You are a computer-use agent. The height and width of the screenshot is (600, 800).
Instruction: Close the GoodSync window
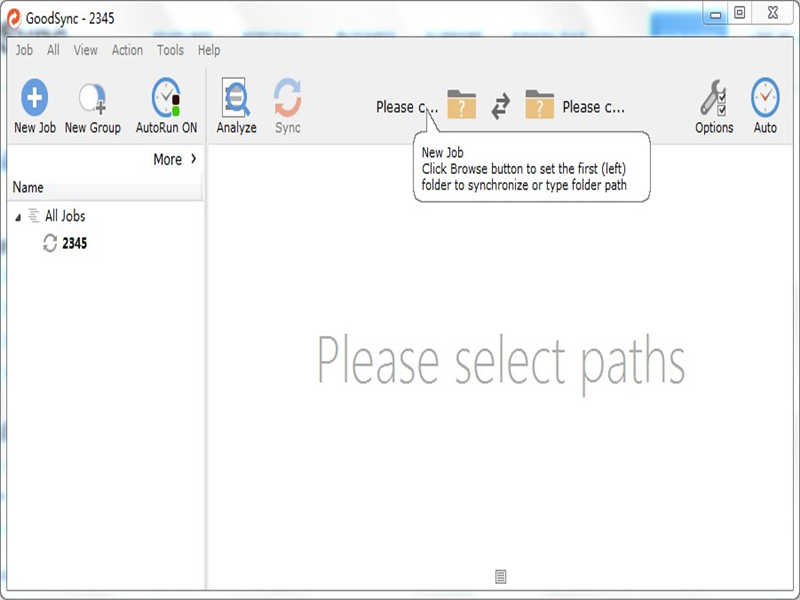pyautogui.click(x=772, y=13)
